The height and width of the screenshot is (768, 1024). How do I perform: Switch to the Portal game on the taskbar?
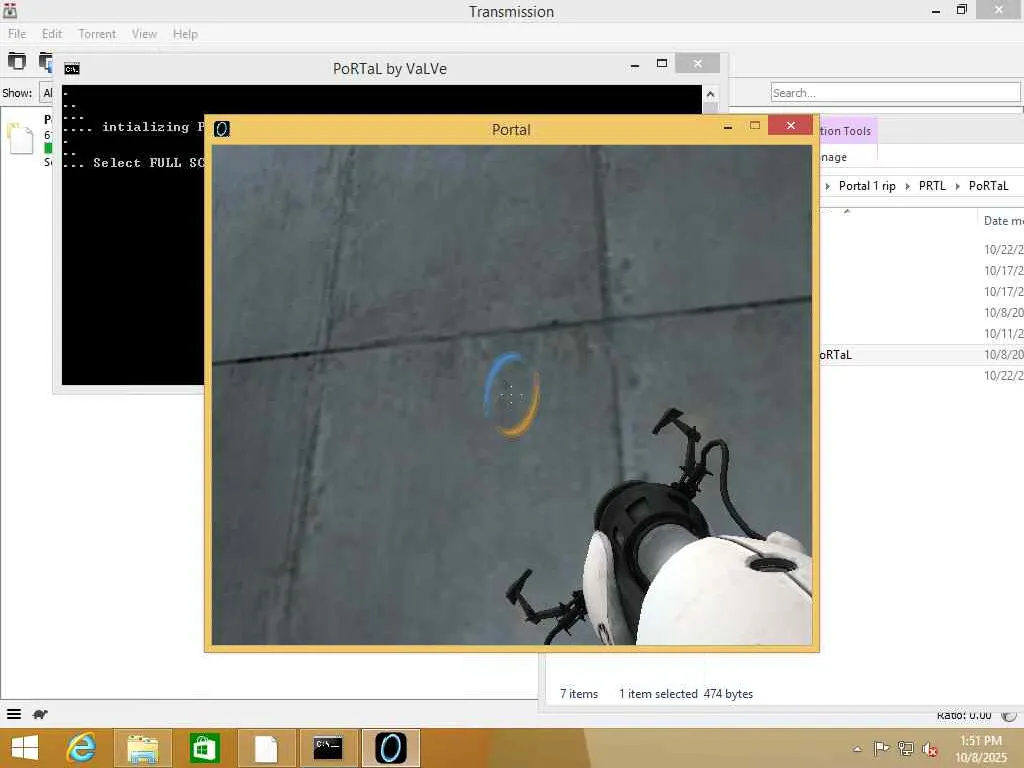[x=391, y=748]
